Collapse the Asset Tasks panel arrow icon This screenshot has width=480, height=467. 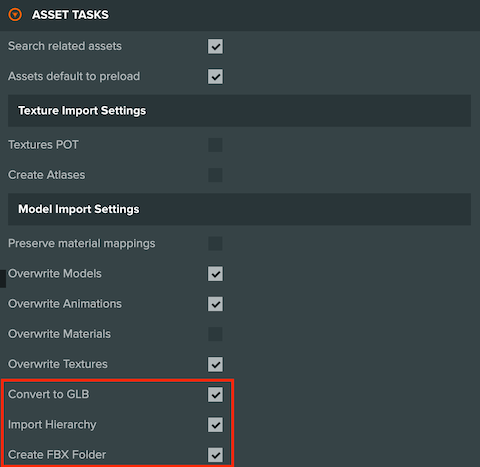(15, 15)
